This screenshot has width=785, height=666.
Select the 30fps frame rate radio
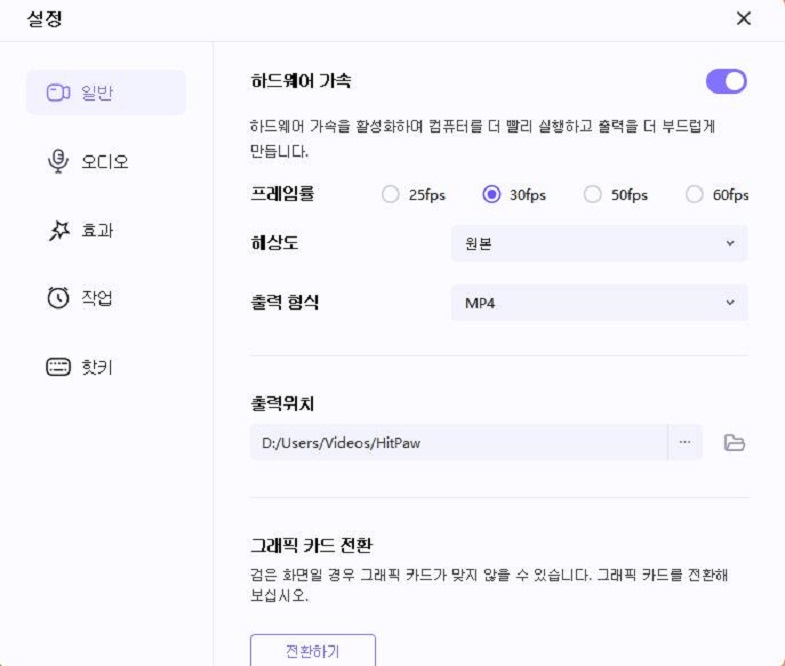click(x=491, y=195)
